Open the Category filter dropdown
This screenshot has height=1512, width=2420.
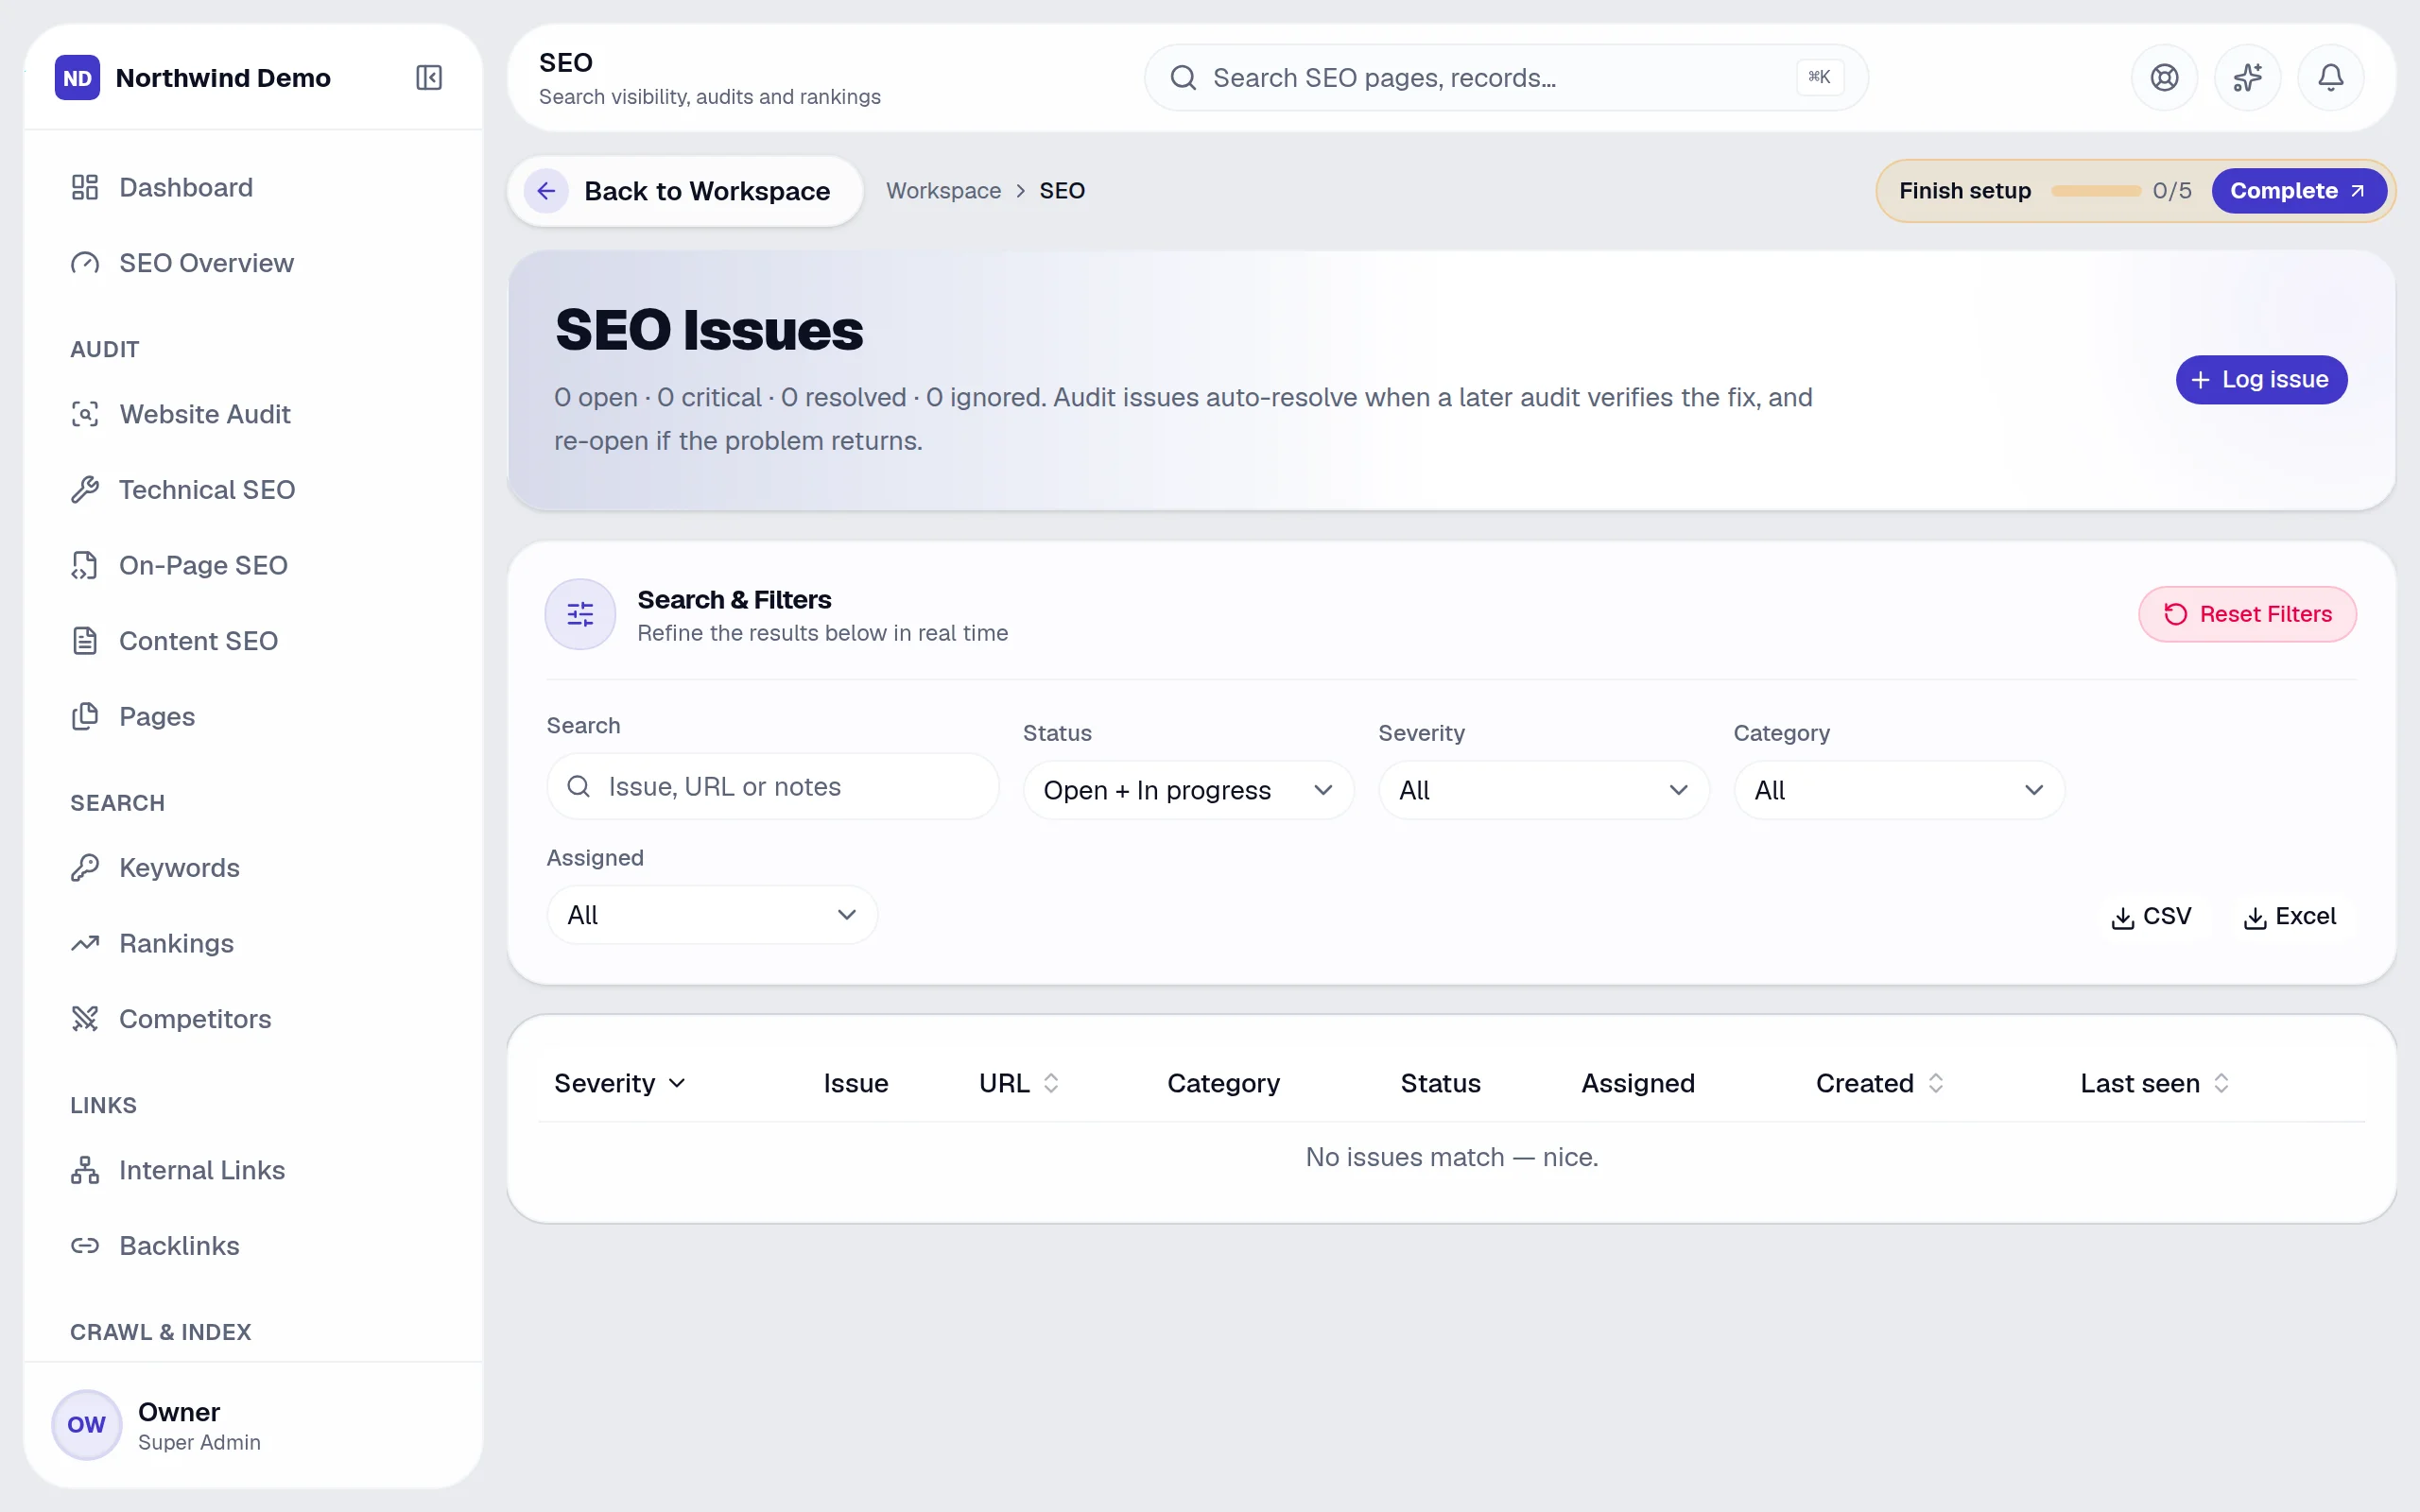coord(1898,790)
